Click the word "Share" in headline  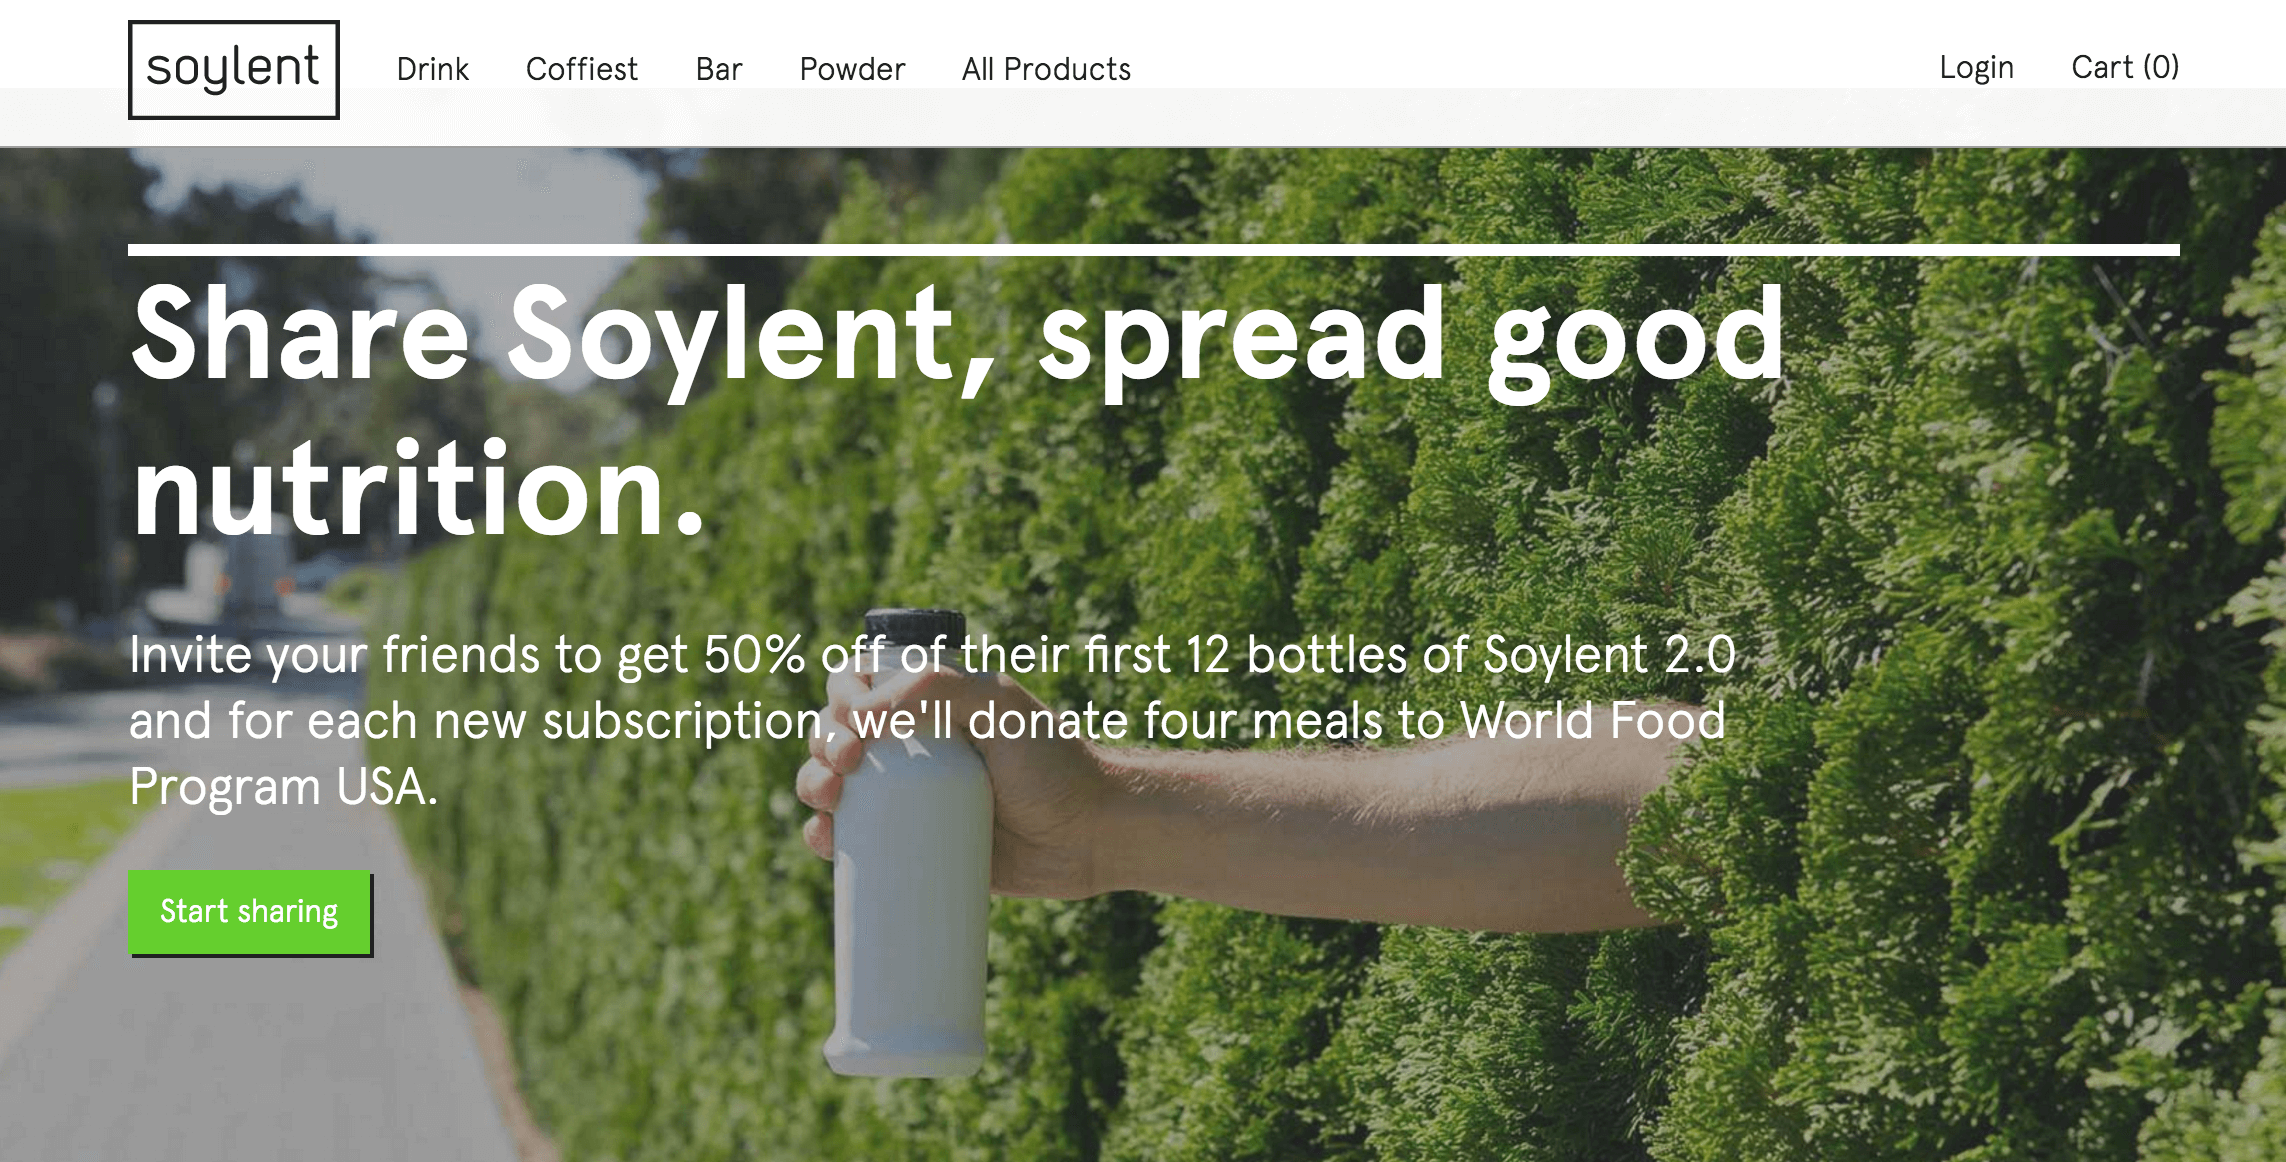(300, 334)
